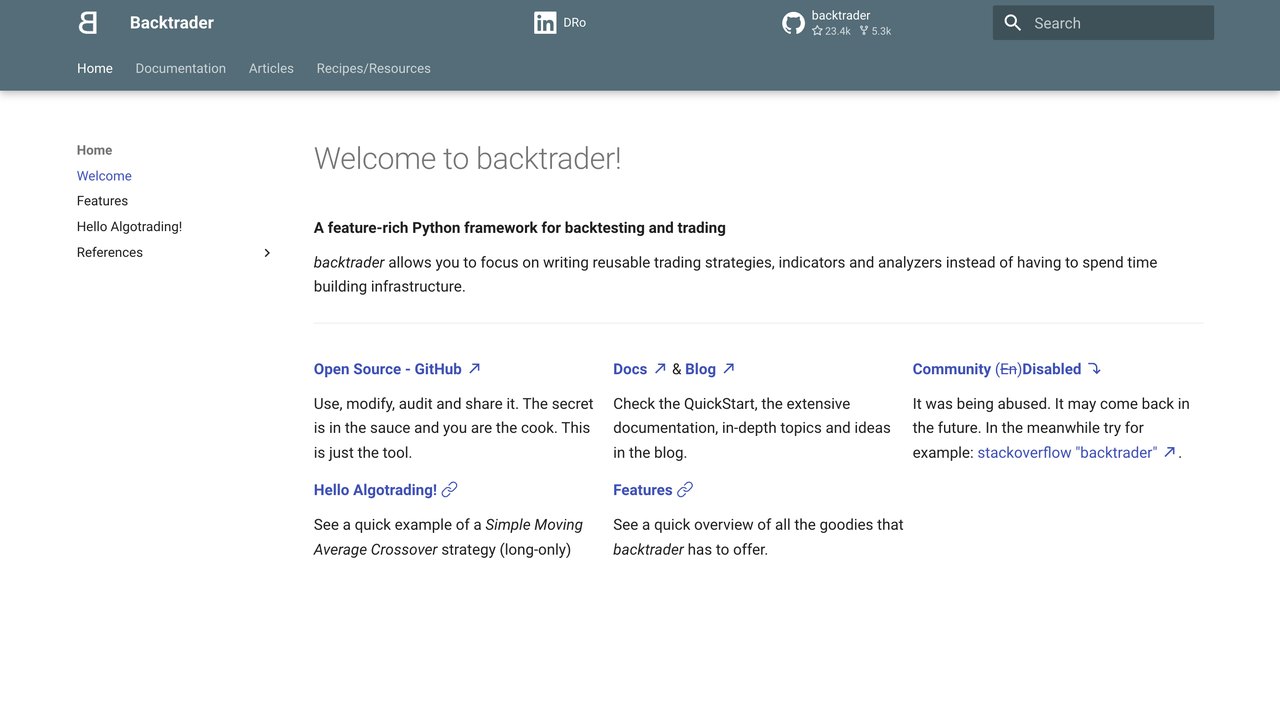
Task: Click external arrow beside Open Source - GitHub
Action: pyautogui.click(x=475, y=368)
